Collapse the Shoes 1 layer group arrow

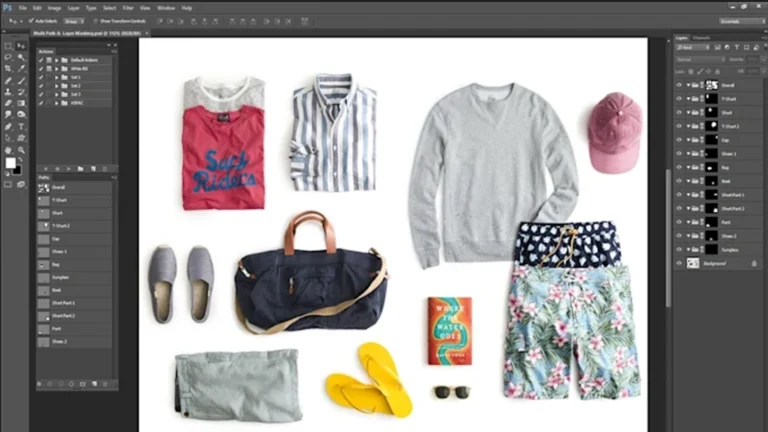point(688,154)
